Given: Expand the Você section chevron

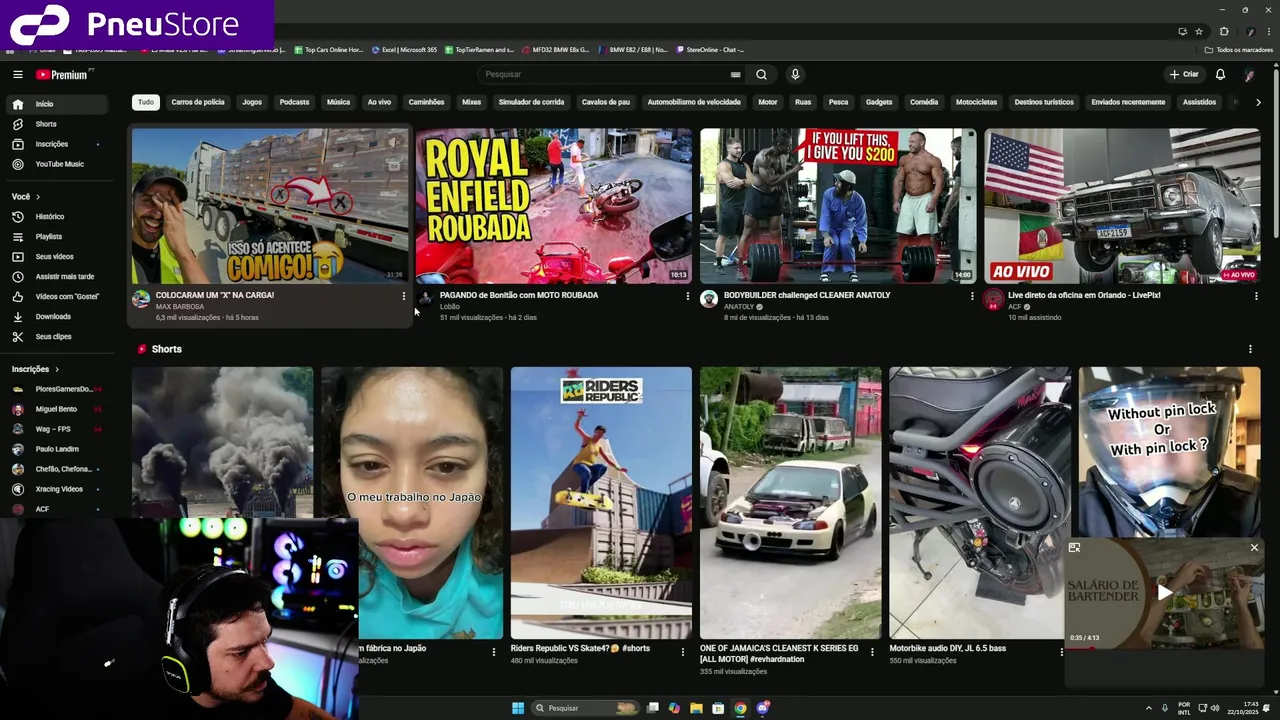Looking at the screenshot, I should [x=39, y=197].
